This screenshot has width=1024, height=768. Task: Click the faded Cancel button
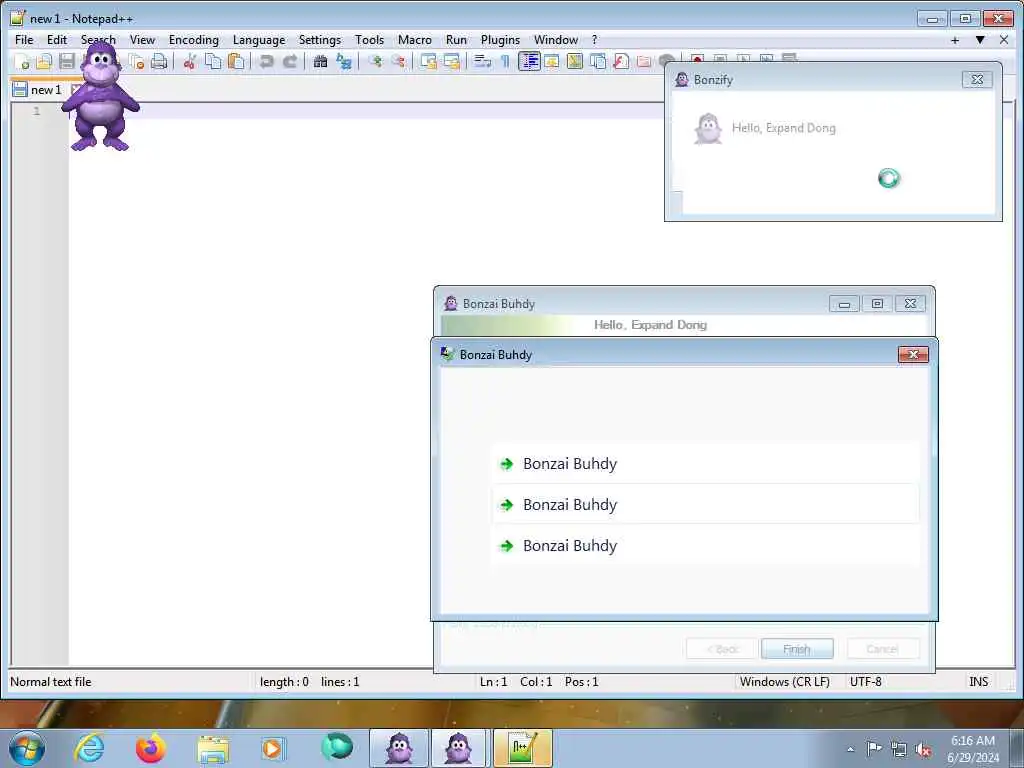coord(883,649)
